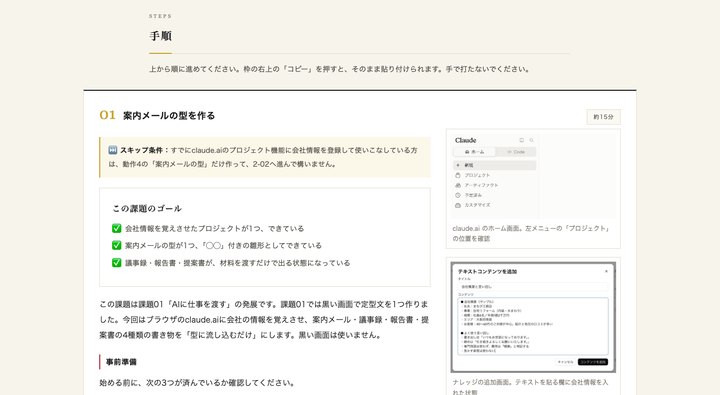720x395 pixels.
Task: Open the claude.ai home screen thumbnail image
Action: (533, 175)
